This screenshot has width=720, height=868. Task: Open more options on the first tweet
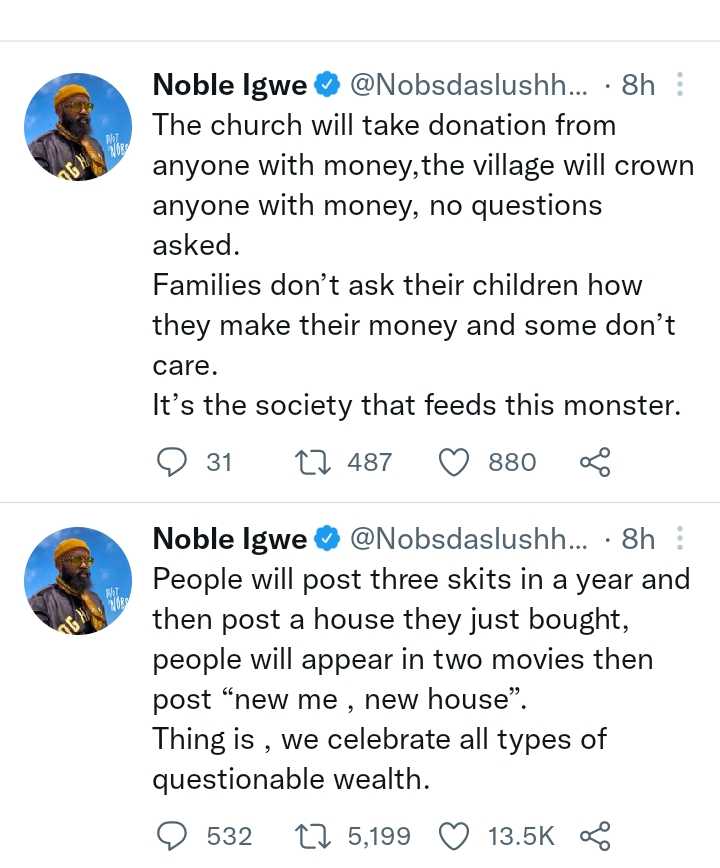pyautogui.click(x=680, y=86)
